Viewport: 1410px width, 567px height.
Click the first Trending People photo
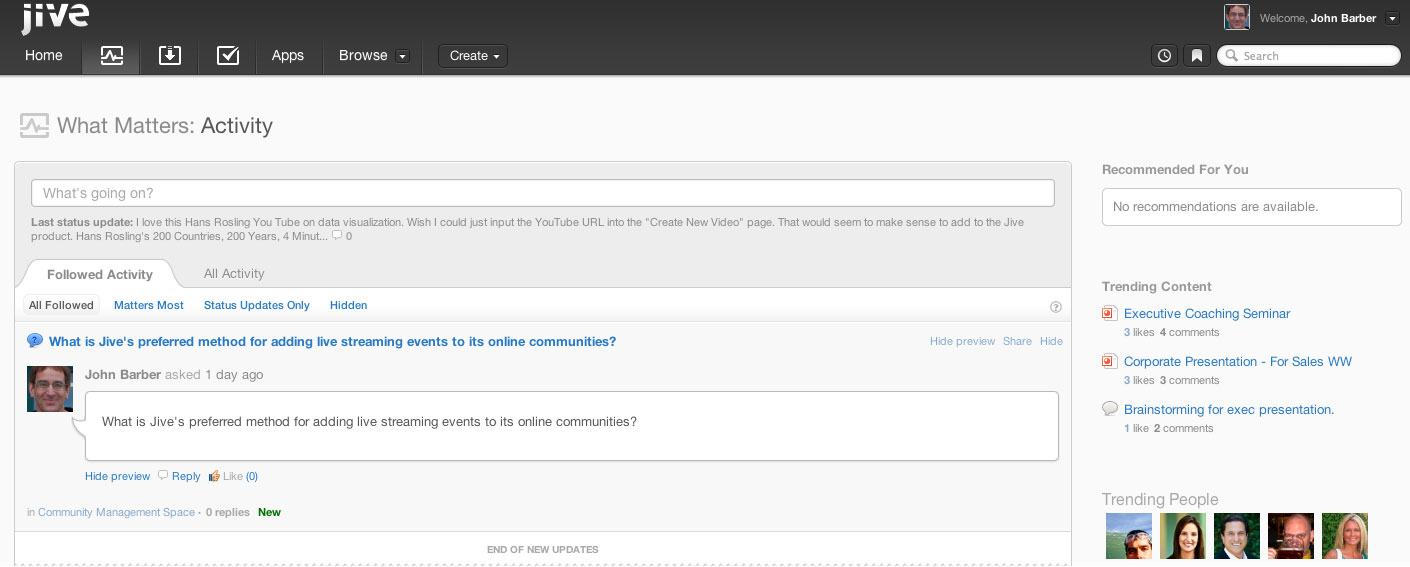point(1129,536)
